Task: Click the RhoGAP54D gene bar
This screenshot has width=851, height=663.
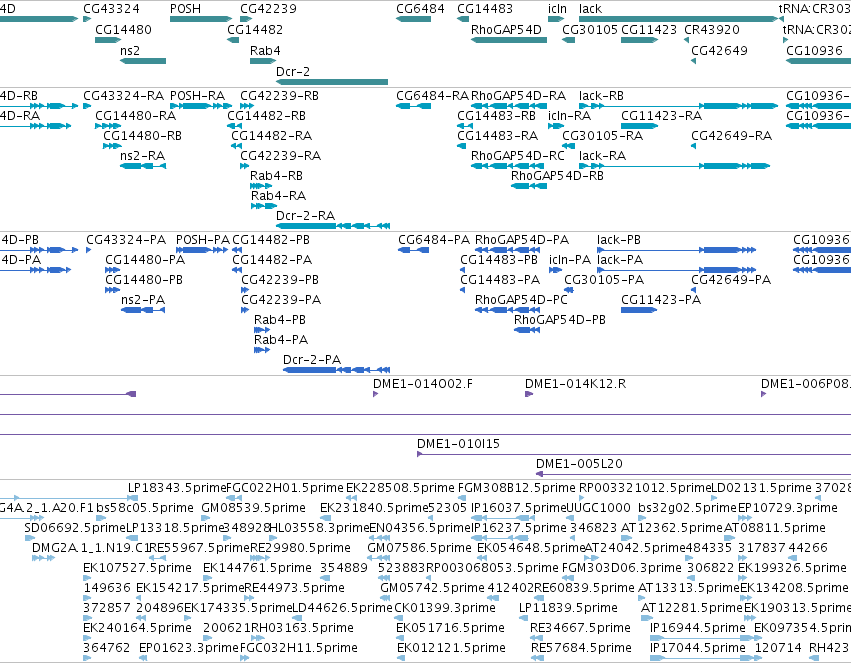Action: [x=509, y=40]
